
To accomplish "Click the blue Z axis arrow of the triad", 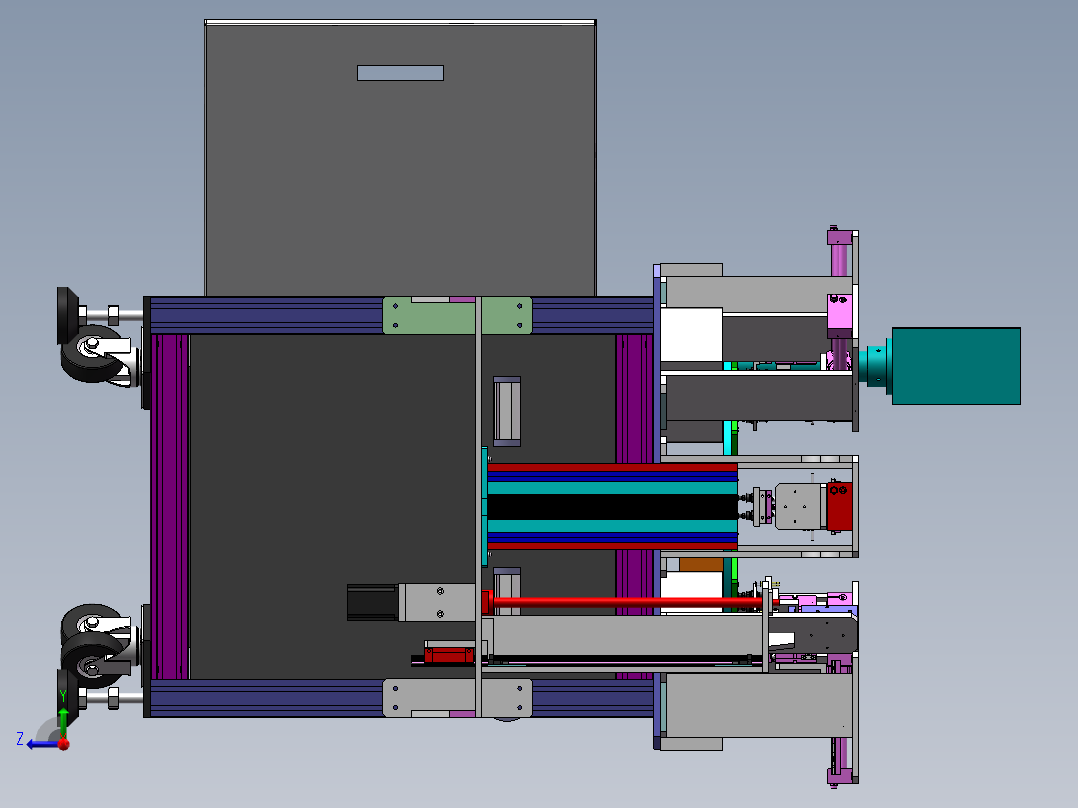I will [x=41, y=744].
